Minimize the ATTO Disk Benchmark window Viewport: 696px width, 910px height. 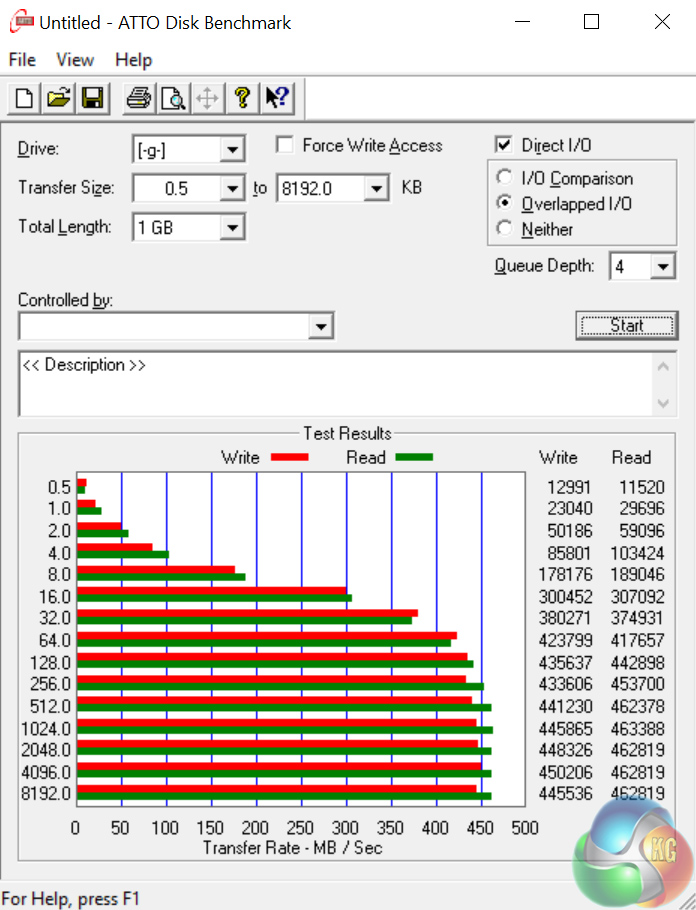[522, 22]
